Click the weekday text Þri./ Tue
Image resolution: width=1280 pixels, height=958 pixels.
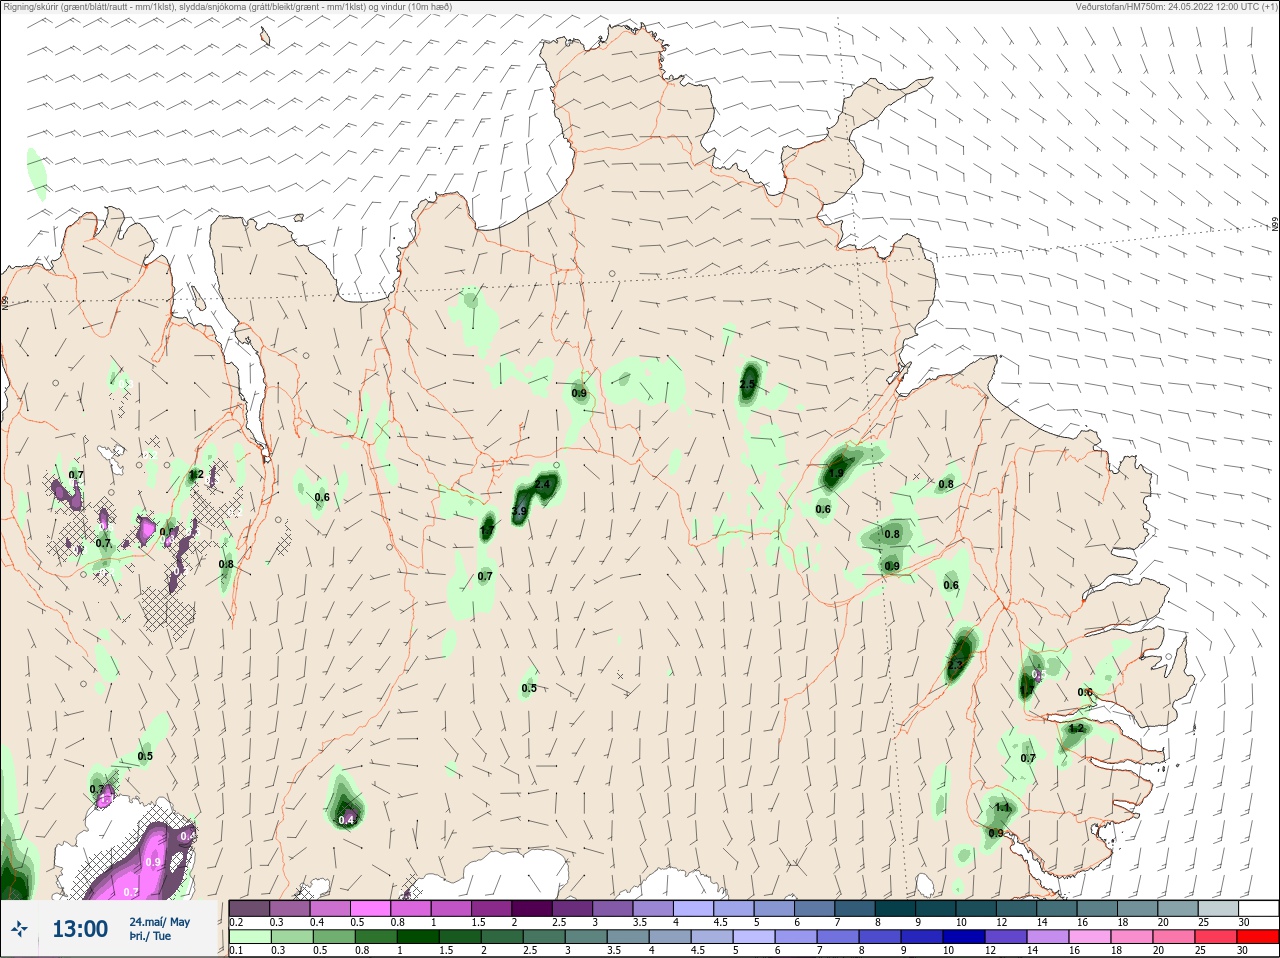150,936
